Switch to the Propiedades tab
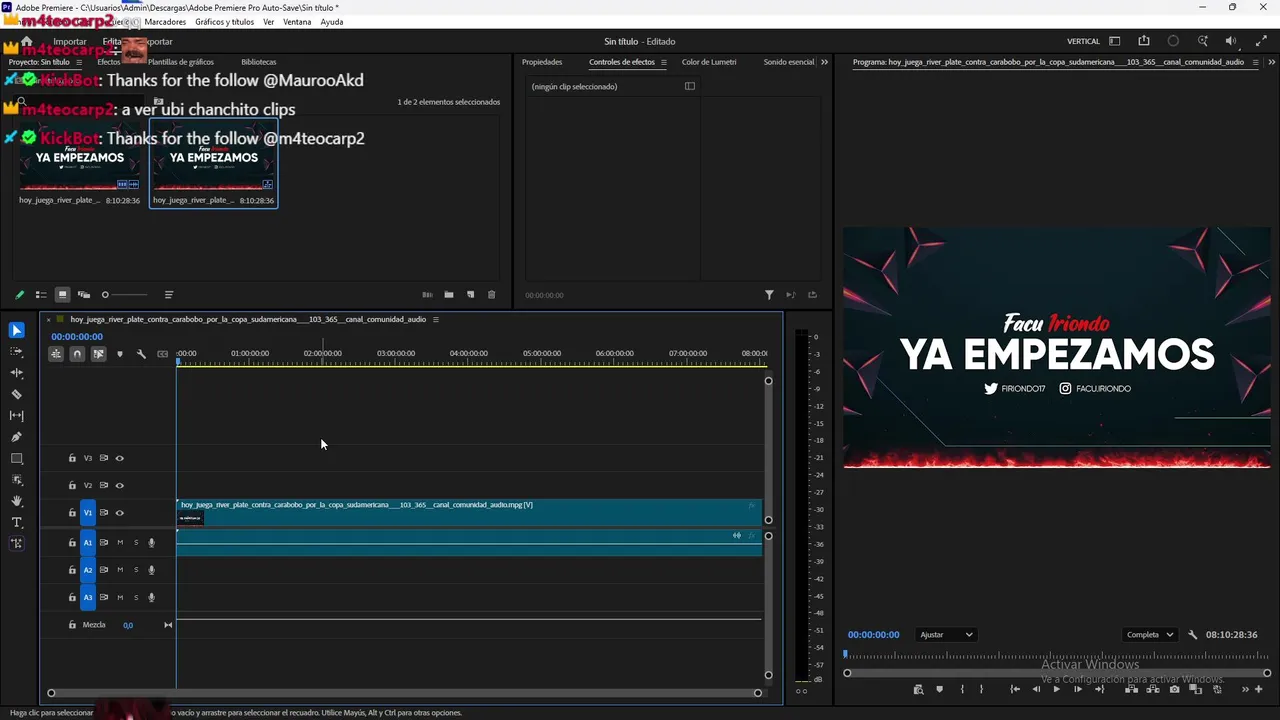 pyautogui.click(x=542, y=62)
